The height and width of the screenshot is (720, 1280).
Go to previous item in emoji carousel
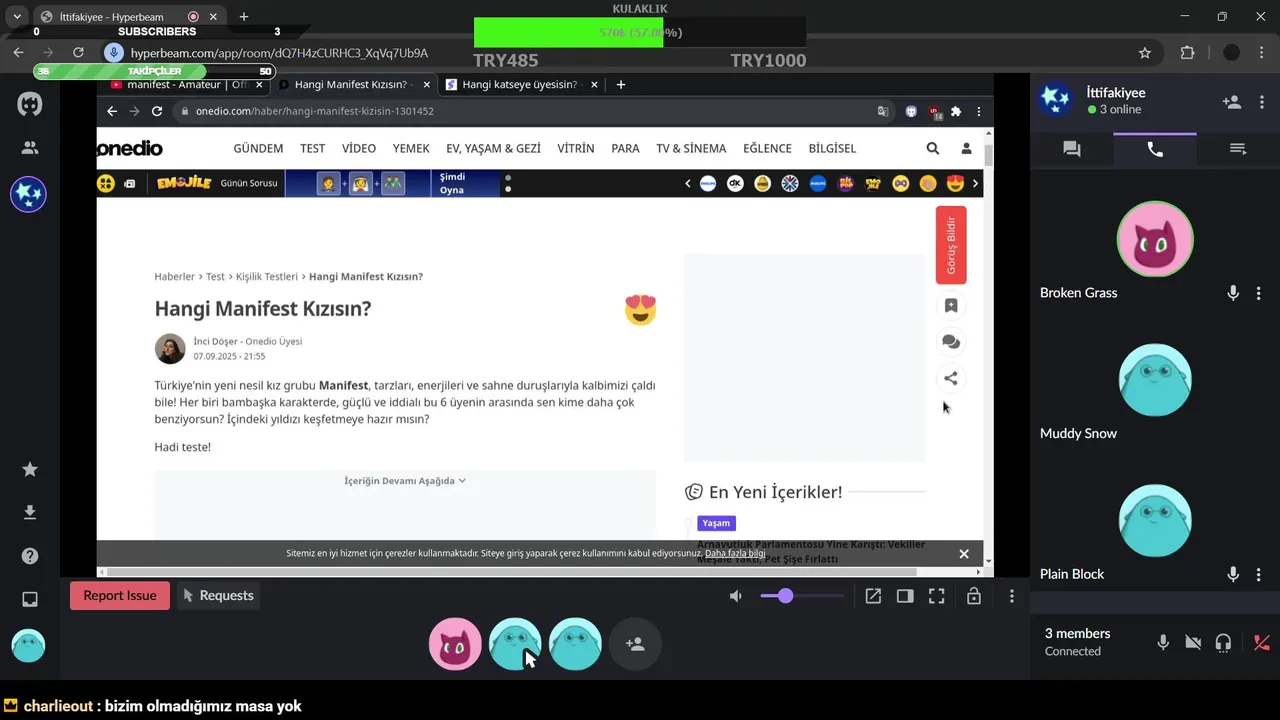[688, 184]
